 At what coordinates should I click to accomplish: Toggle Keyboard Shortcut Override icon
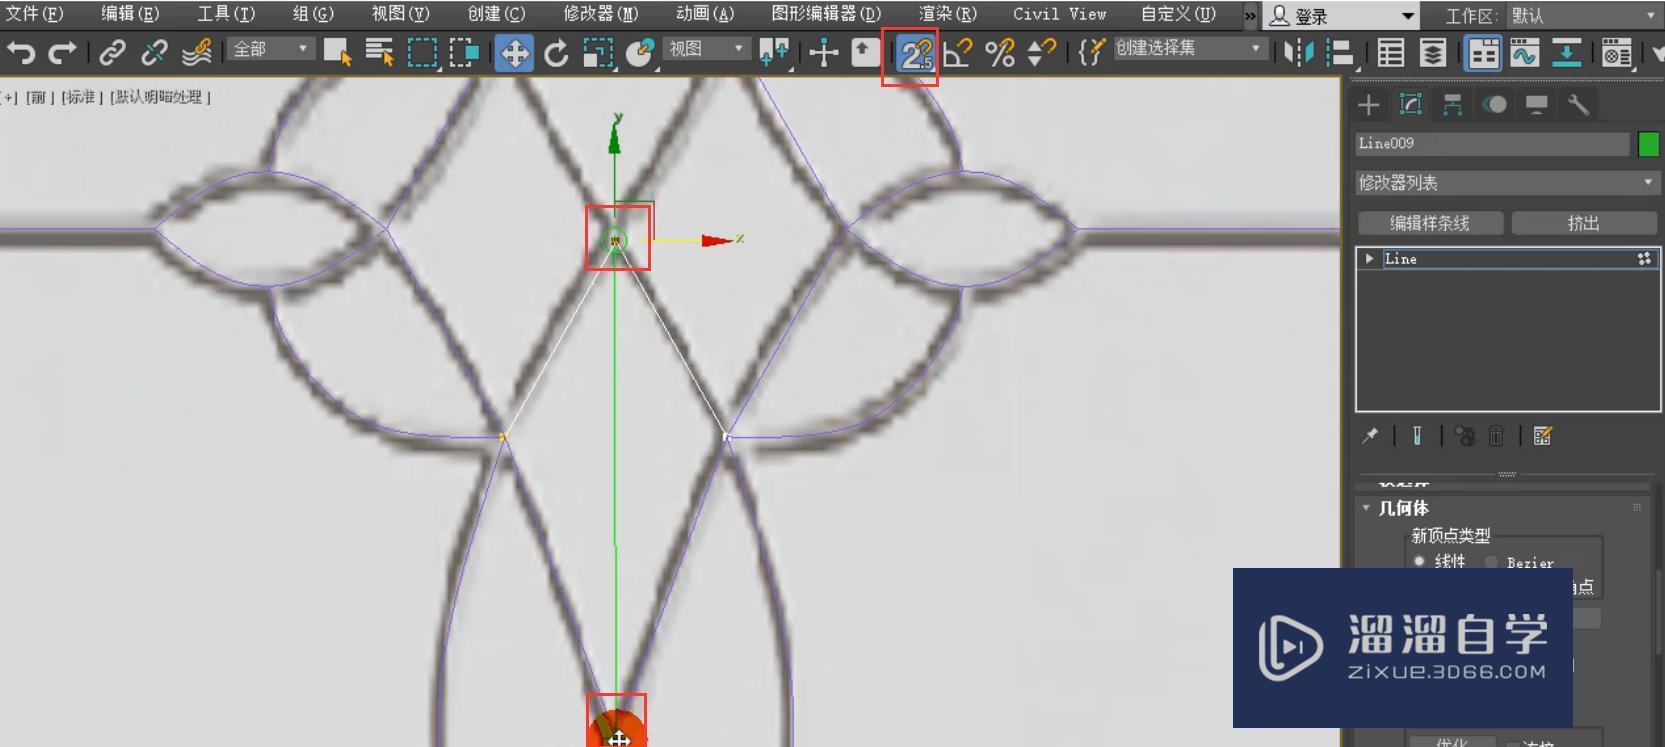coord(865,52)
